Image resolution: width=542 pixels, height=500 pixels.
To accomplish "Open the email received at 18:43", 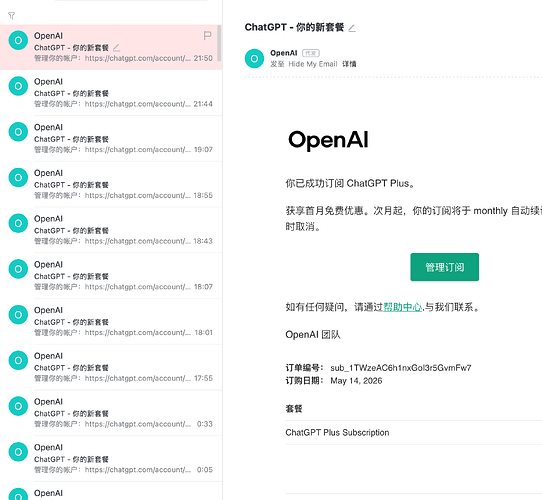I will pos(111,230).
